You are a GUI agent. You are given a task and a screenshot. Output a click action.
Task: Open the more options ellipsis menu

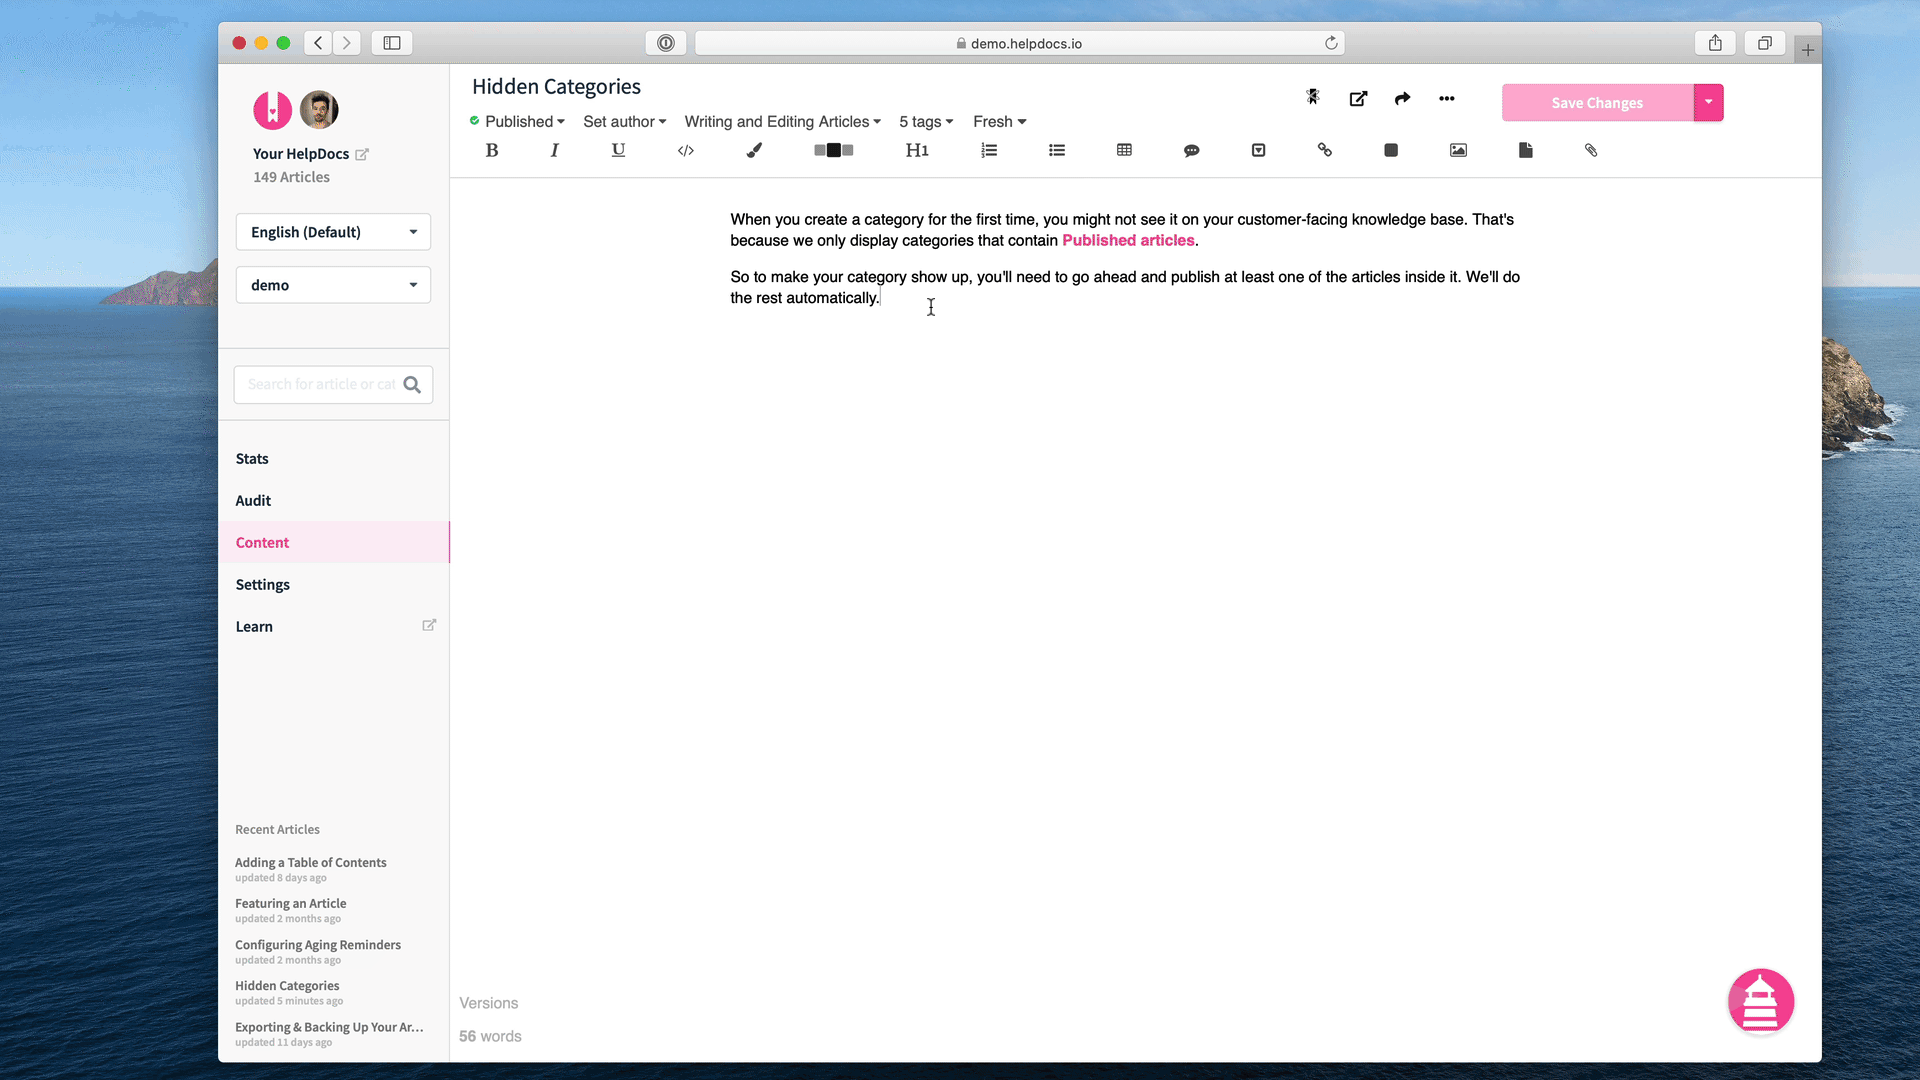pos(1447,98)
